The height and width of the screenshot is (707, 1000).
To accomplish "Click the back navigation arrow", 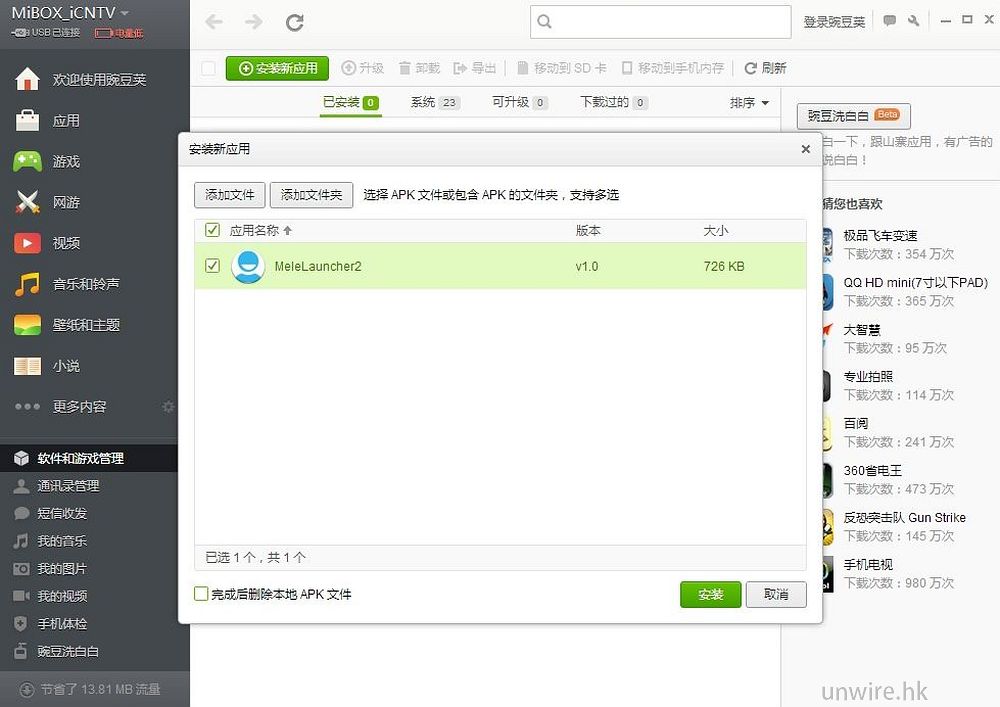I will pyautogui.click(x=213, y=22).
